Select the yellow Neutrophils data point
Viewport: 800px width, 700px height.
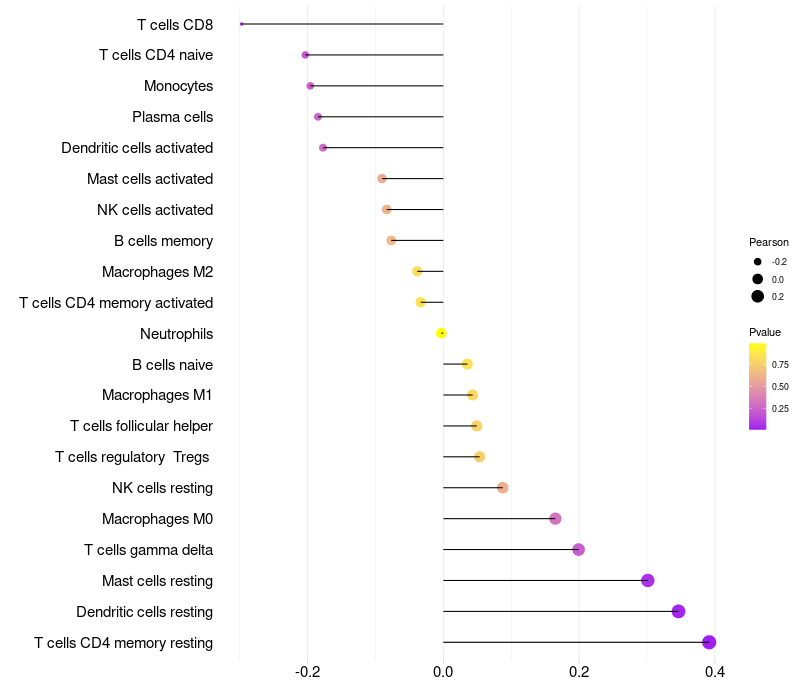[x=441, y=333]
